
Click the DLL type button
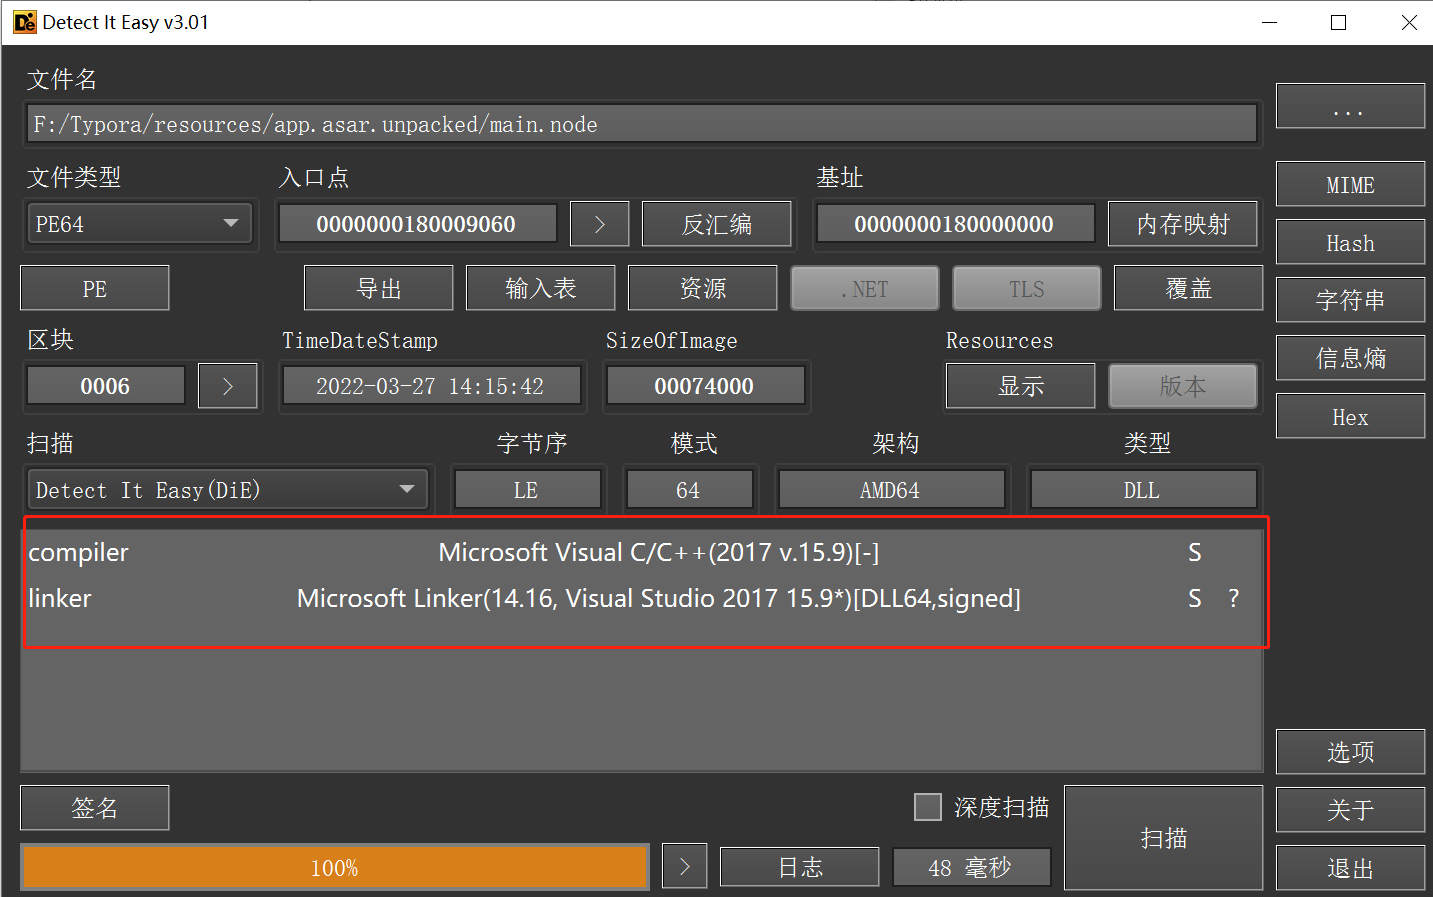1144,490
